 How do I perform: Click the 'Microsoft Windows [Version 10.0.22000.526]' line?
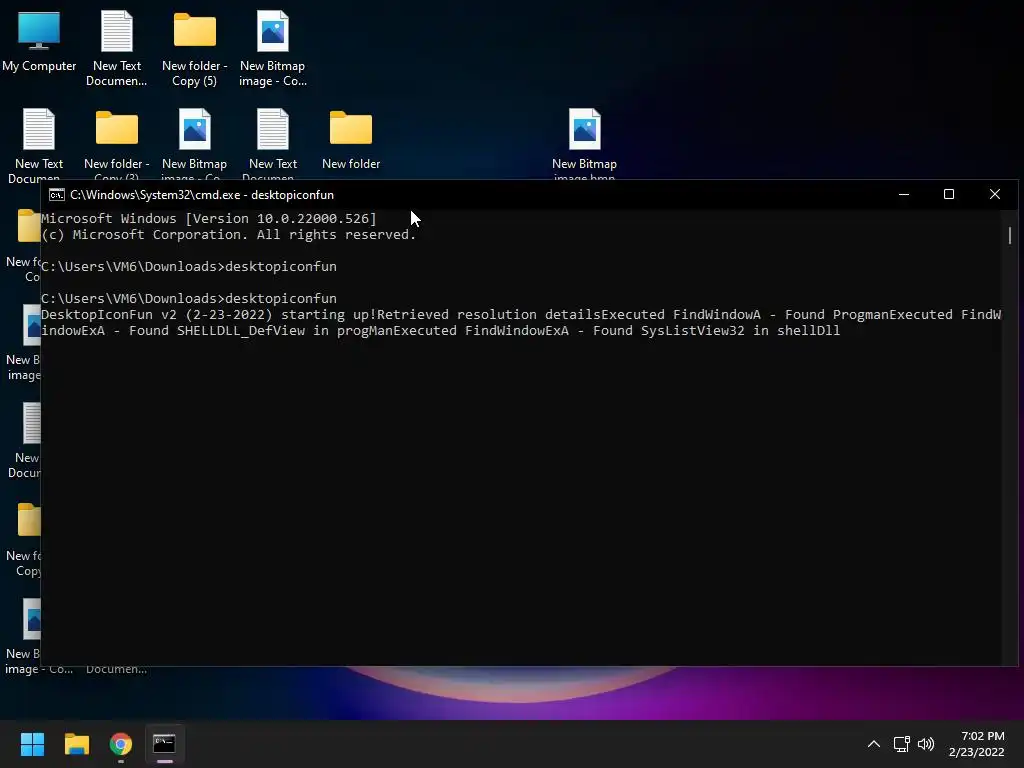tap(209, 219)
